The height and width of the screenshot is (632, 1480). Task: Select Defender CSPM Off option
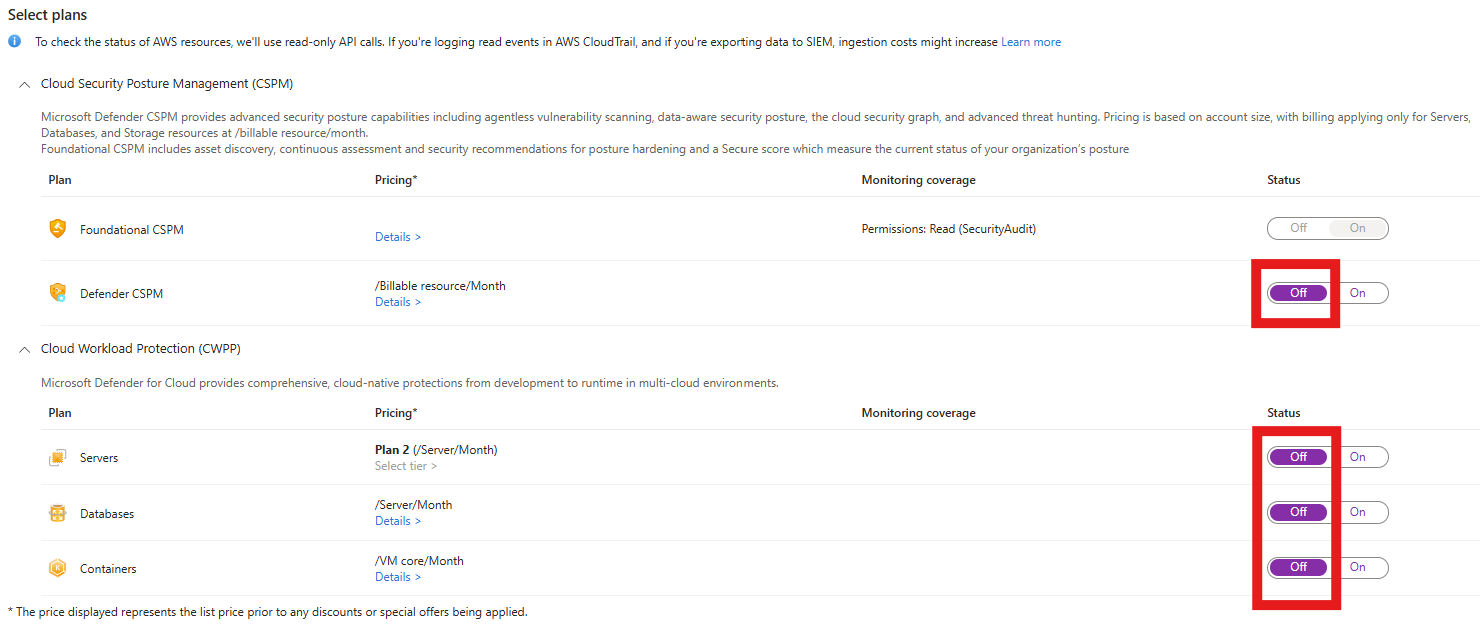pos(1298,293)
